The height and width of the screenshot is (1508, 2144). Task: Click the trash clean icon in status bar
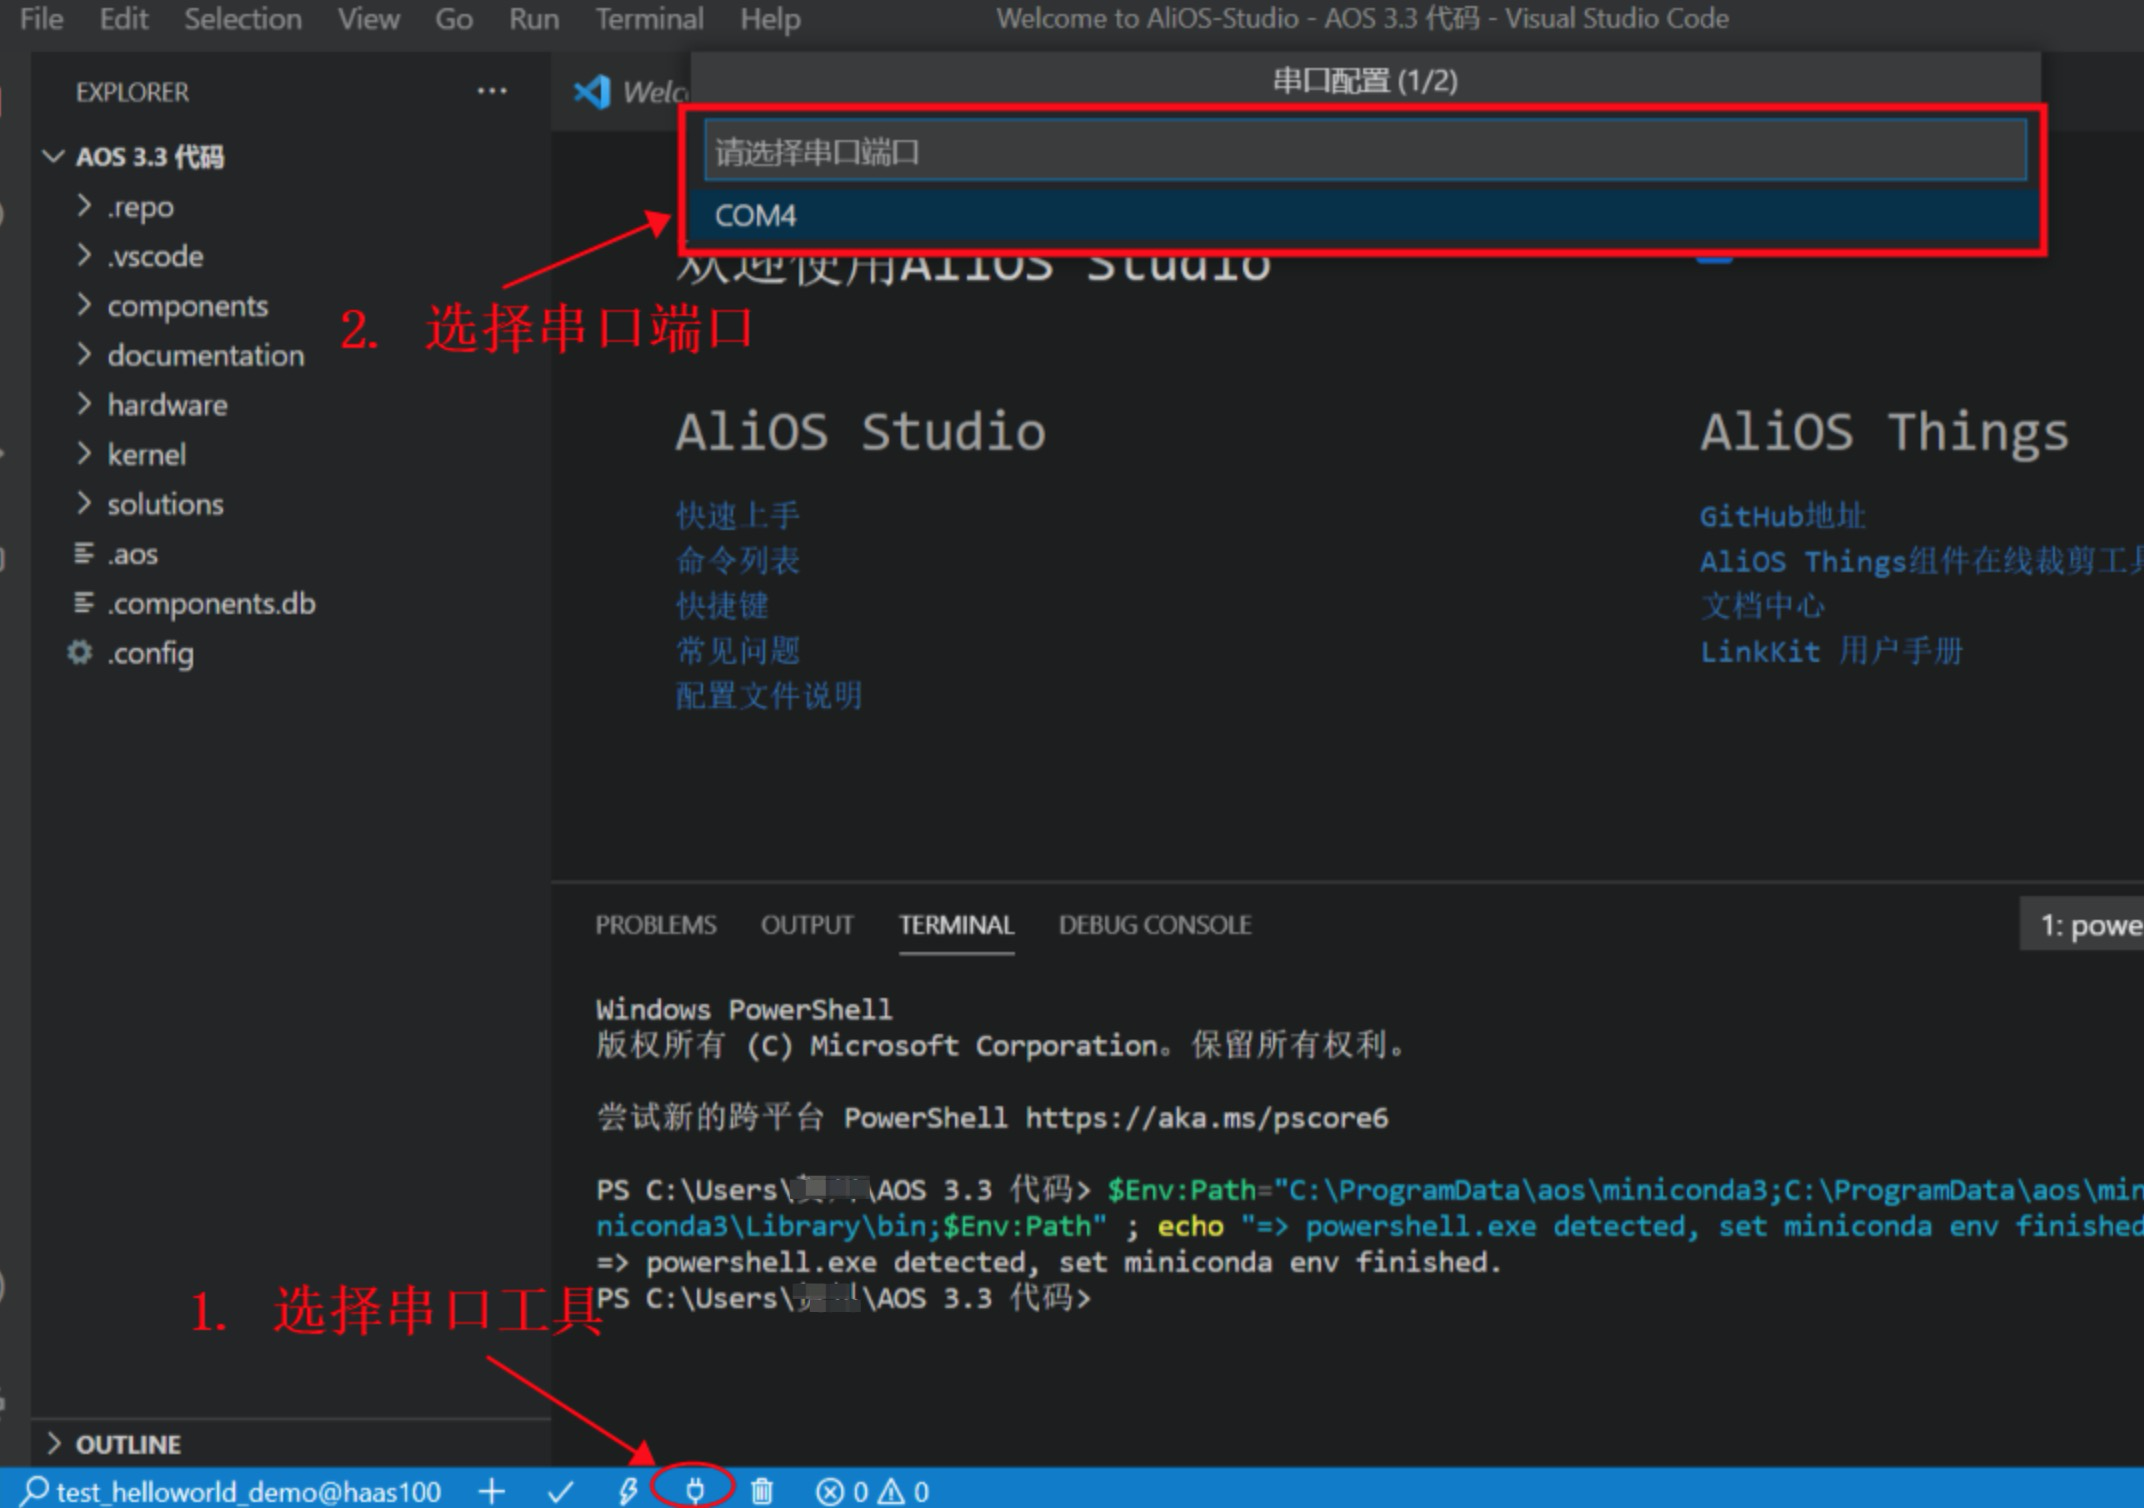pyautogui.click(x=763, y=1490)
